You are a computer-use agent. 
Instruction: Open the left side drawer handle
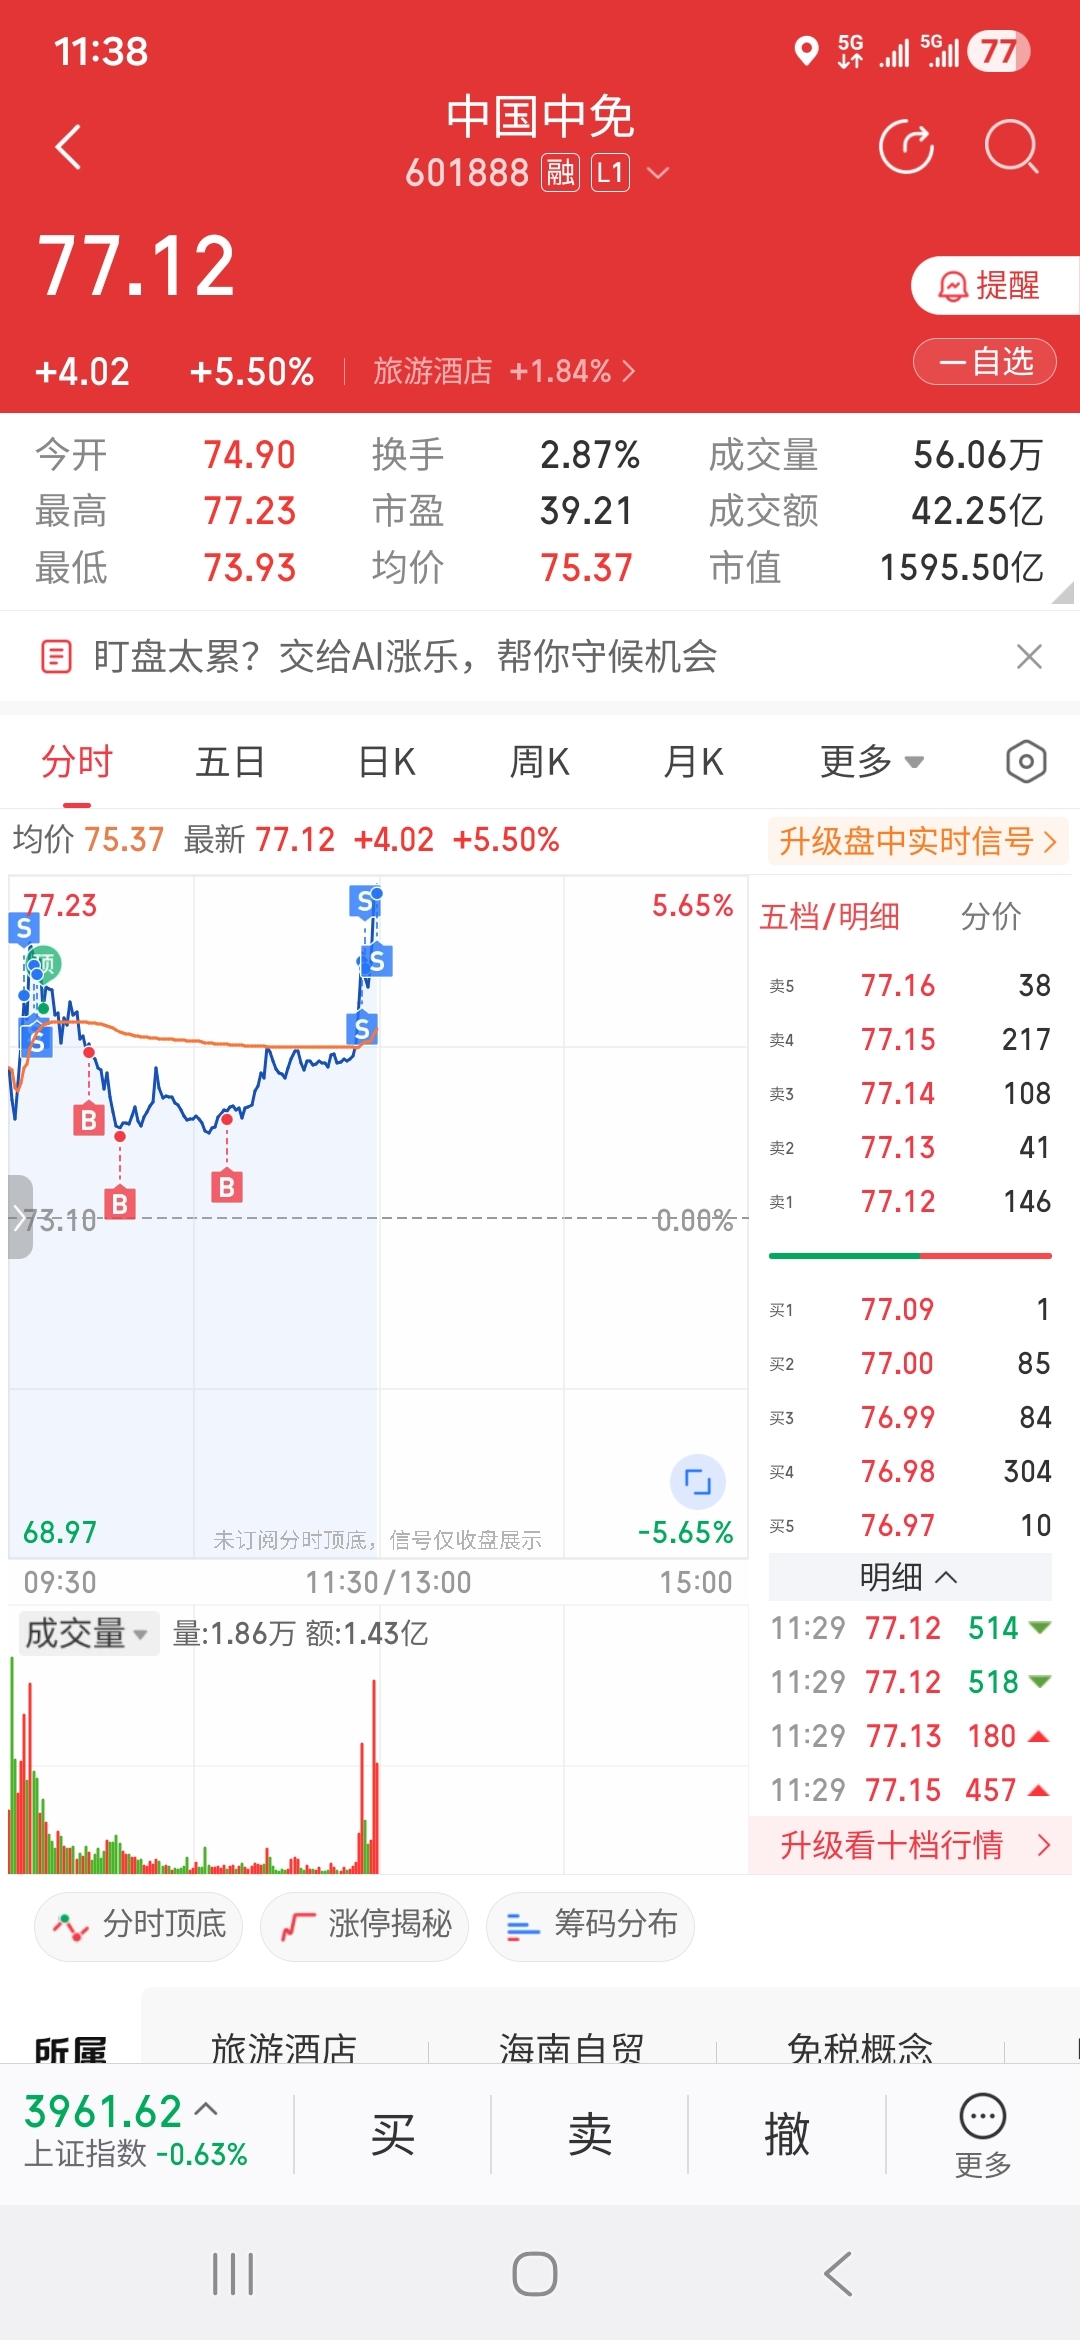pyautogui.click(x=20, y=1217)
